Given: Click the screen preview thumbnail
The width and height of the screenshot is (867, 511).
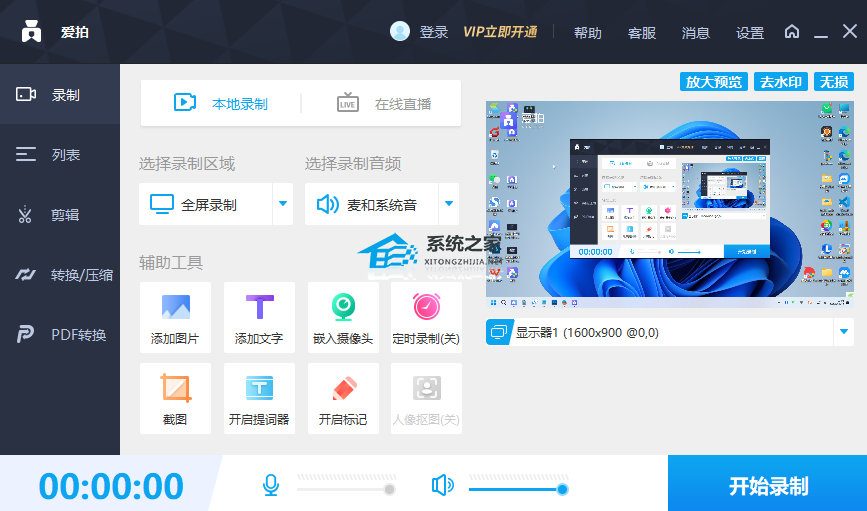Looking at the screenshot, I should click(x=670, y=204).
